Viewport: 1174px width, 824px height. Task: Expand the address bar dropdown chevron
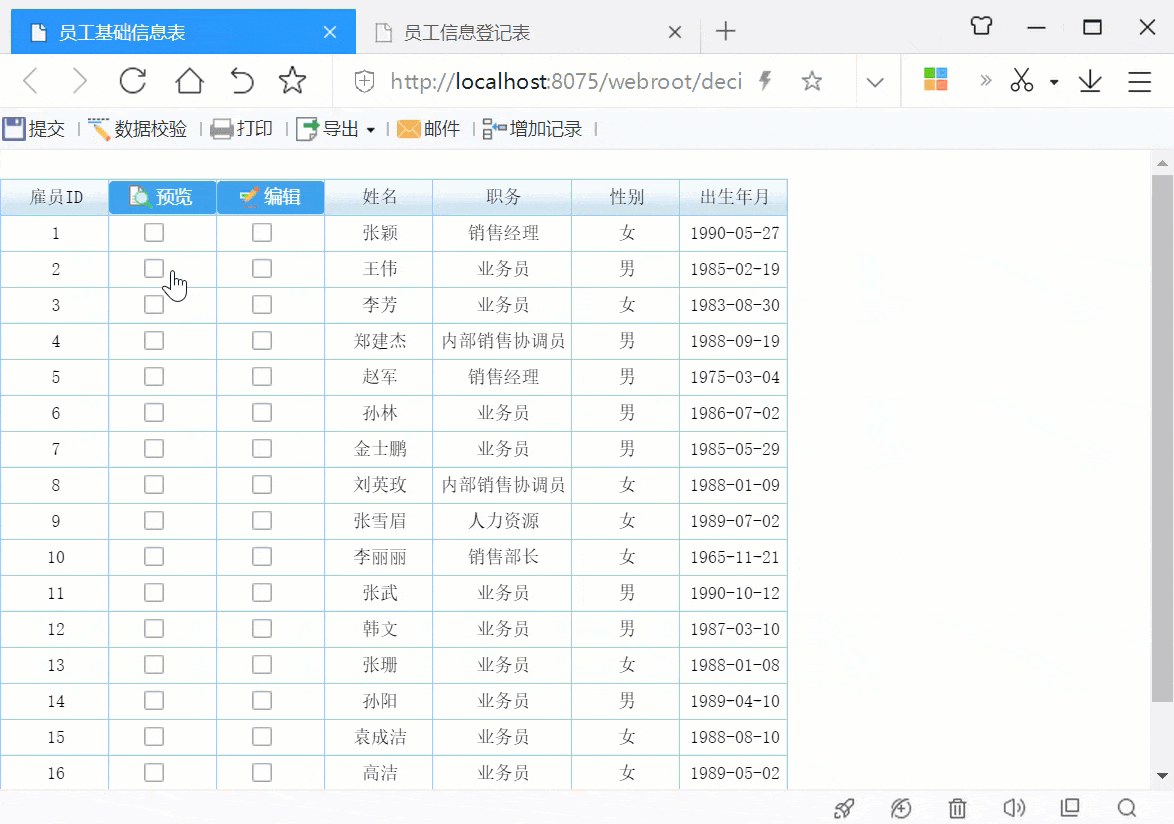pyautogui.click(x=875, y=82)
